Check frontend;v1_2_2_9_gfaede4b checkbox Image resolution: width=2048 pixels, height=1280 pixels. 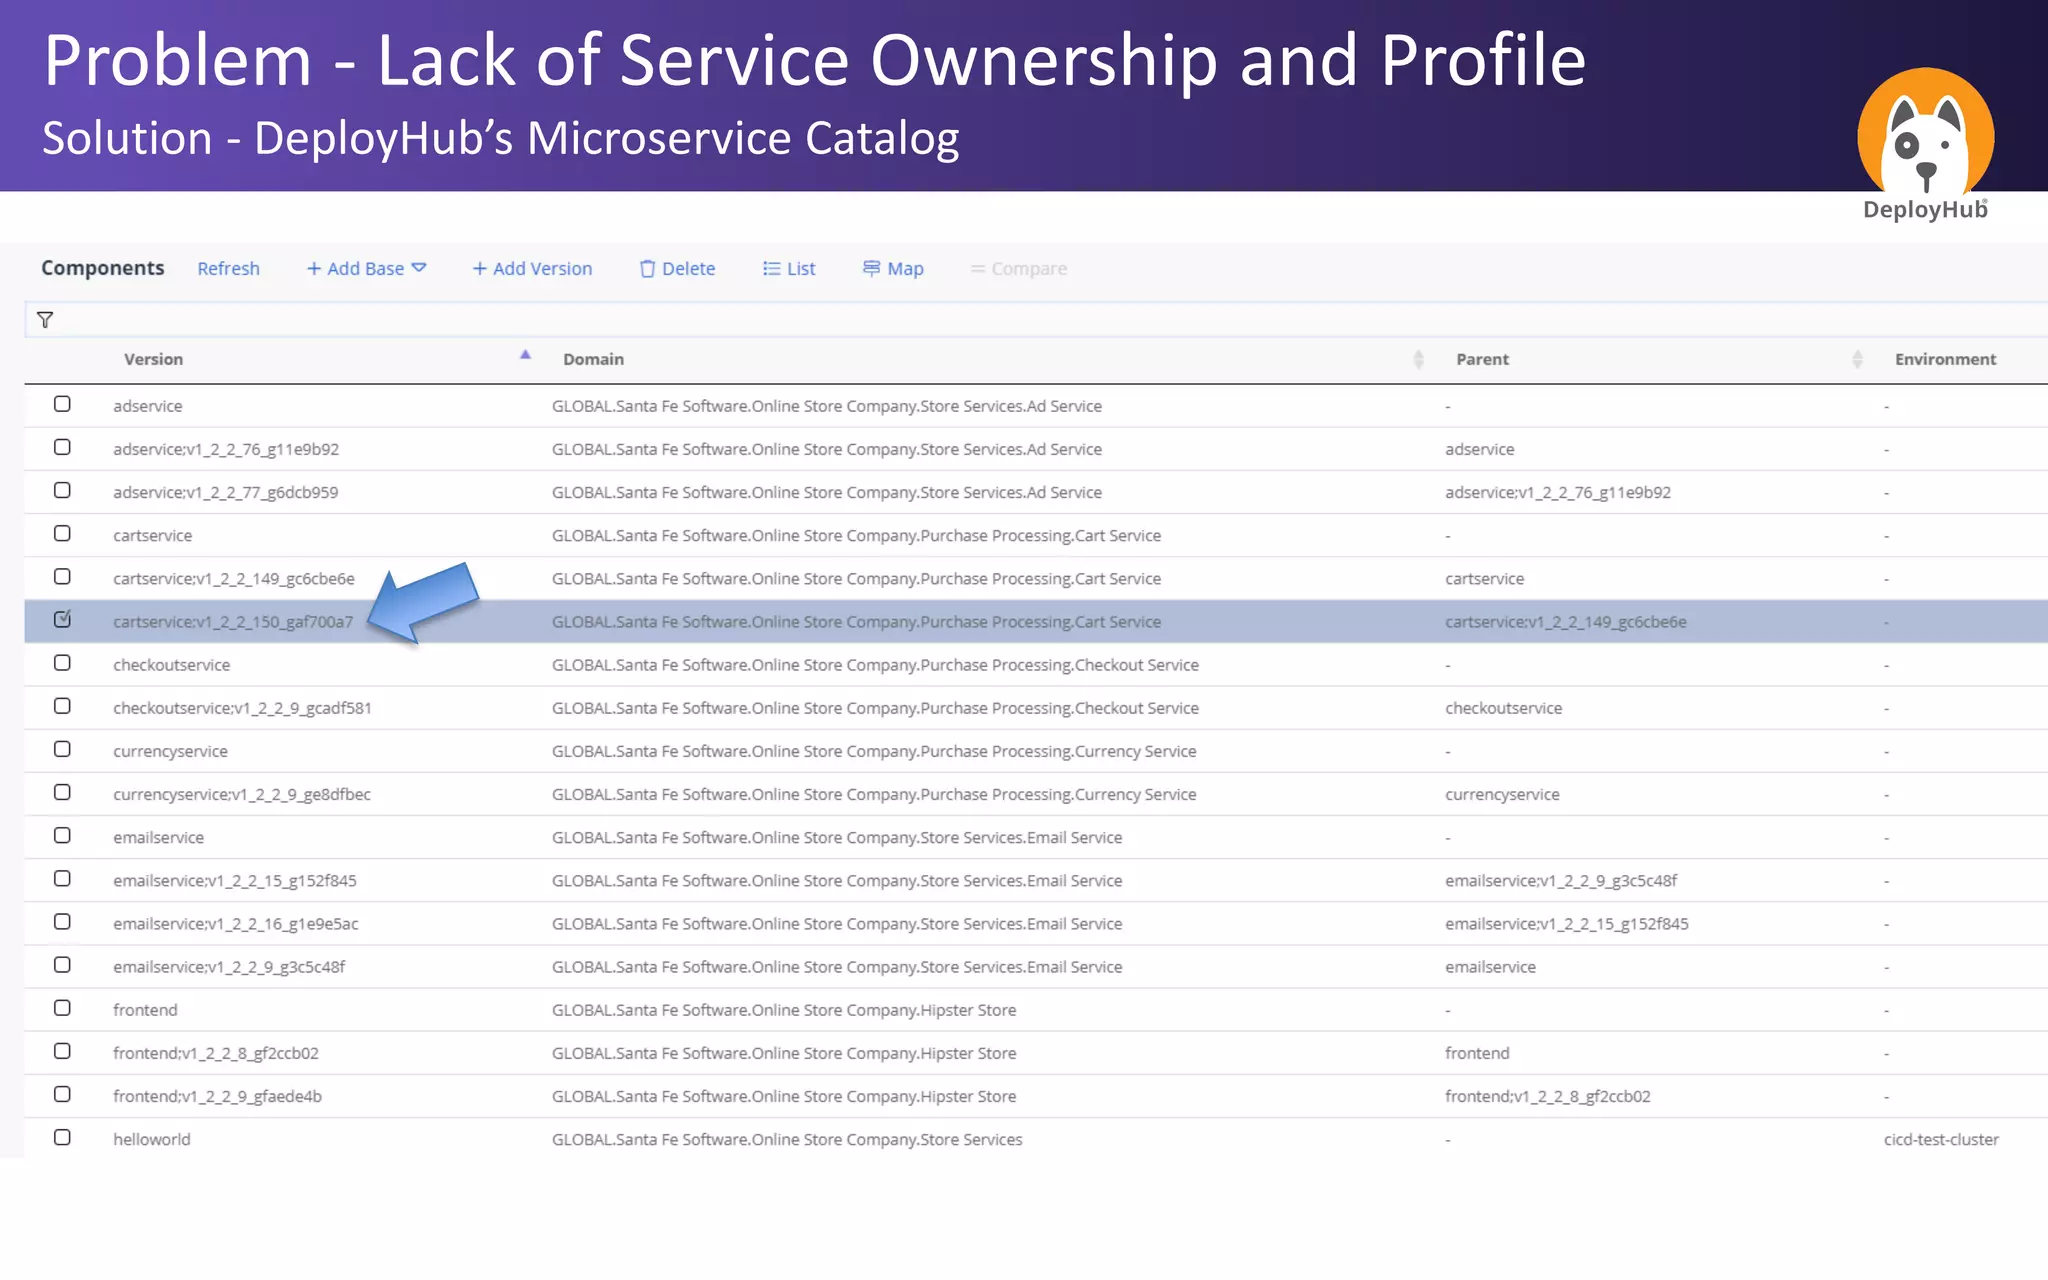coord(62,1094)
